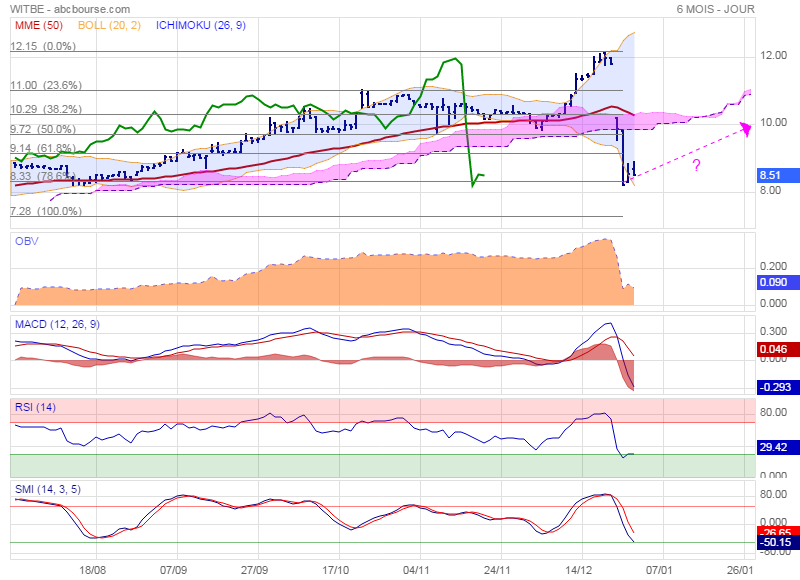Click the 7.28 (100.0%) Fibonacci level label

[x=46, y=211]
